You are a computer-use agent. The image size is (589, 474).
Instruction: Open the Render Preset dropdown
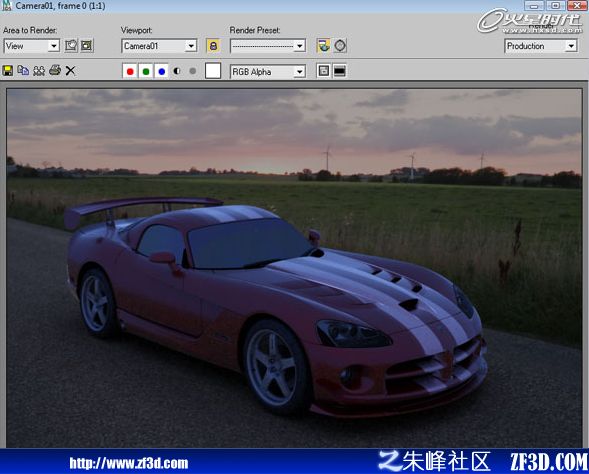pyautogui.click(x=268, y=46)
